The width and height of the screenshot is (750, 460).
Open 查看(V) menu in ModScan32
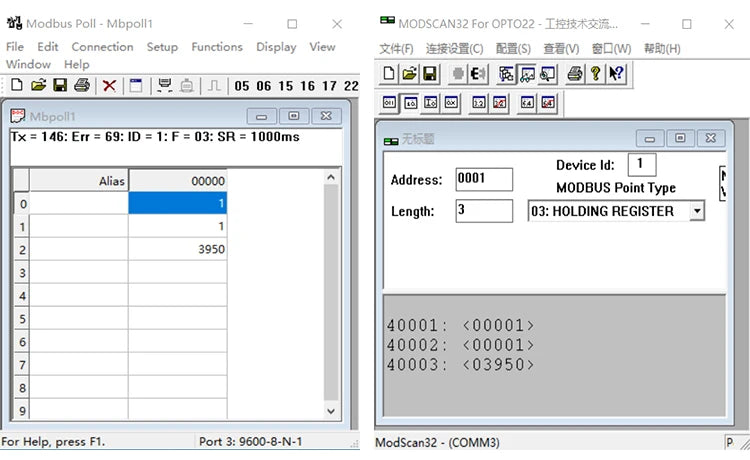pyautogui.click(x=561, y=49)
